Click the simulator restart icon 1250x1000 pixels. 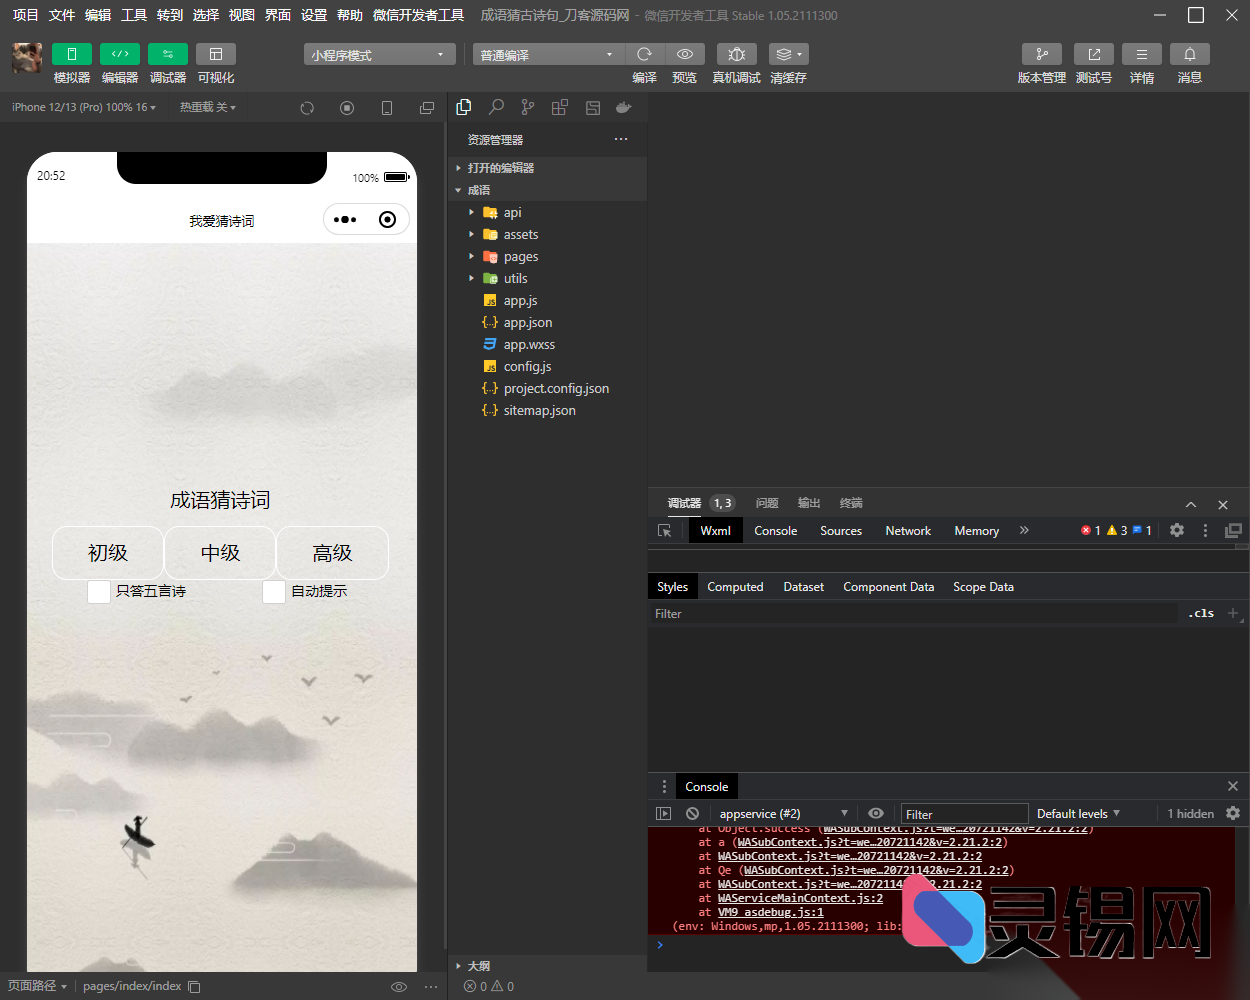[307, 107]
